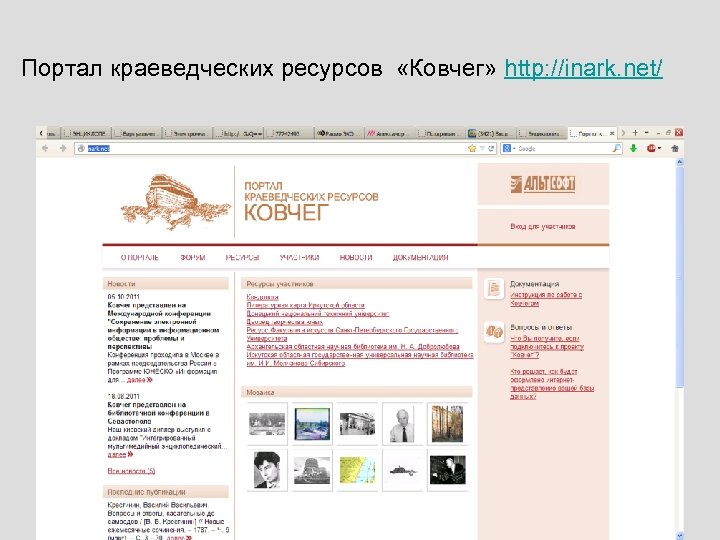The height and width of the screenshot is (540, 720).
Task: Switch to the 77742466 tab
Action: coord(288,134)
